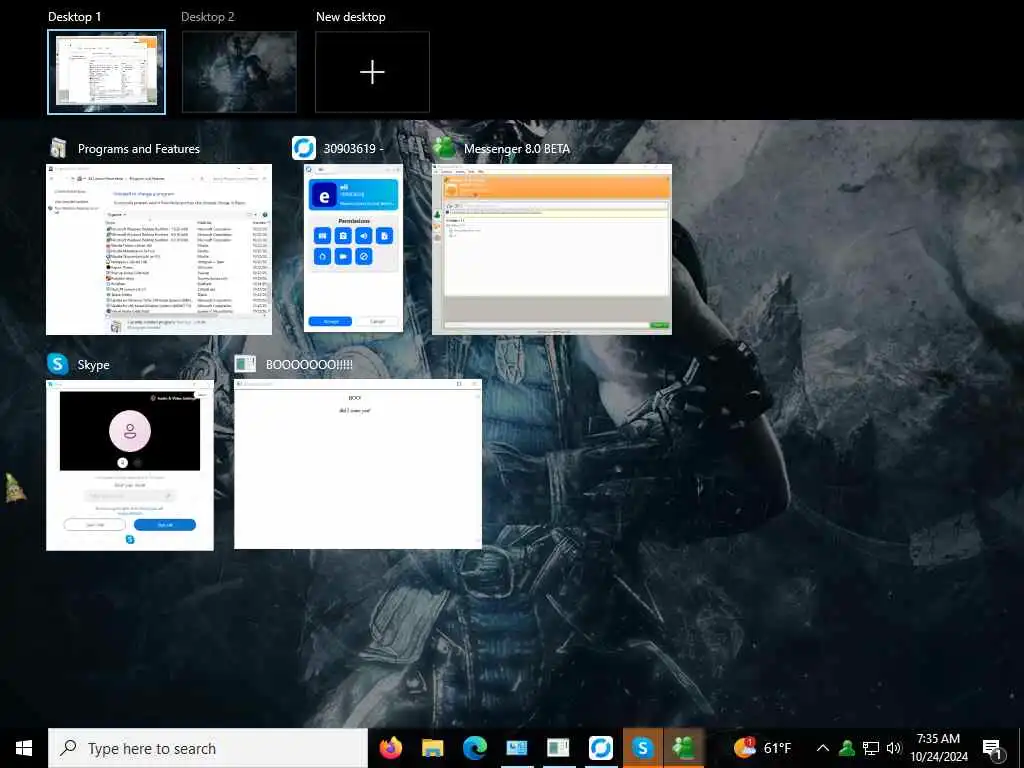The height and width of the screenshot is (768, 1024).
Task: Select the BOOOOOOOO!!!!! window thumbnail
Action: (358, 464)
